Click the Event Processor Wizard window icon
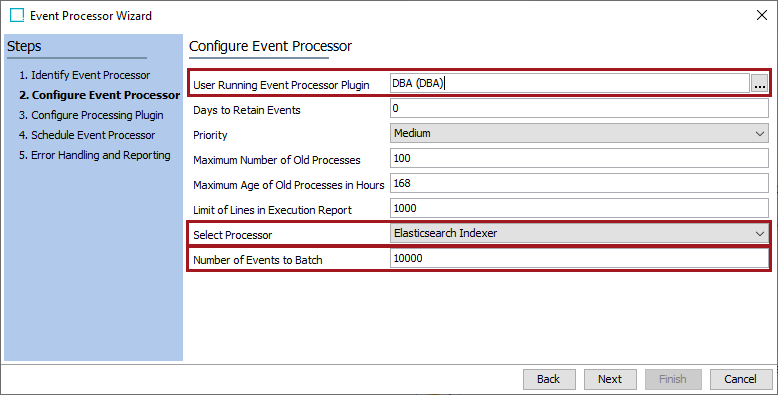 pyautogui.click(x=17, y=15)
